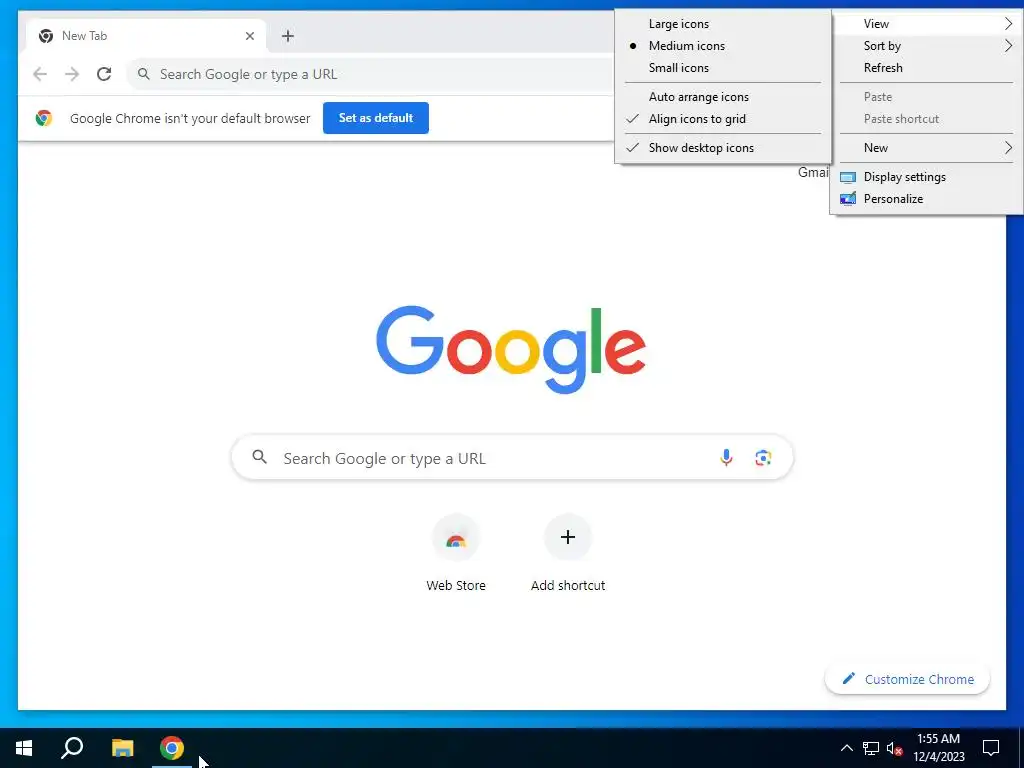
Task: Click the Chrome taskbar icon
Action: [x=172, y=748]
